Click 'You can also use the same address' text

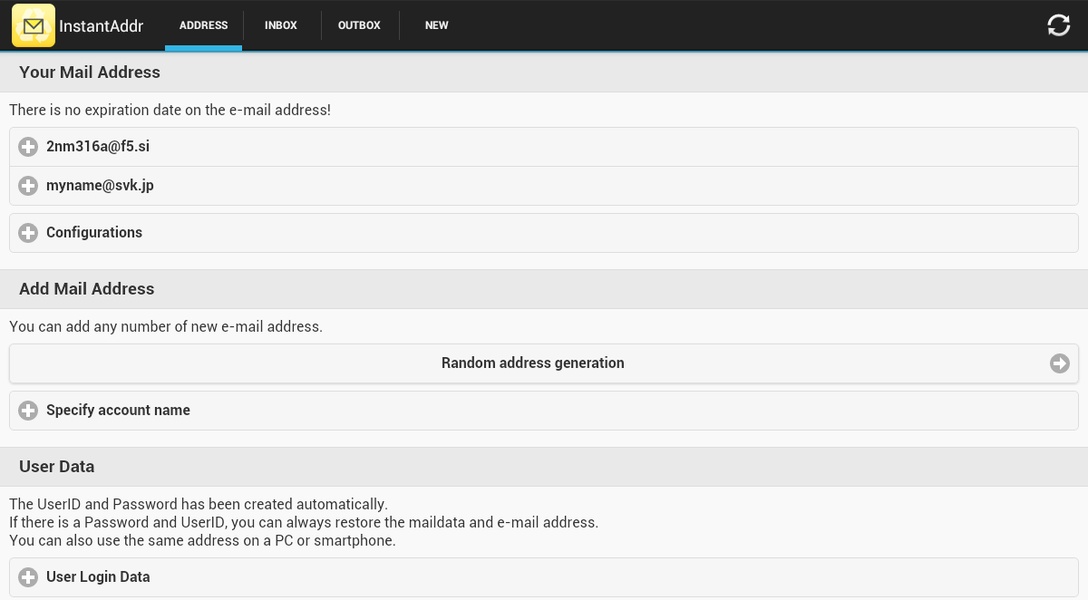pos(203,540)
